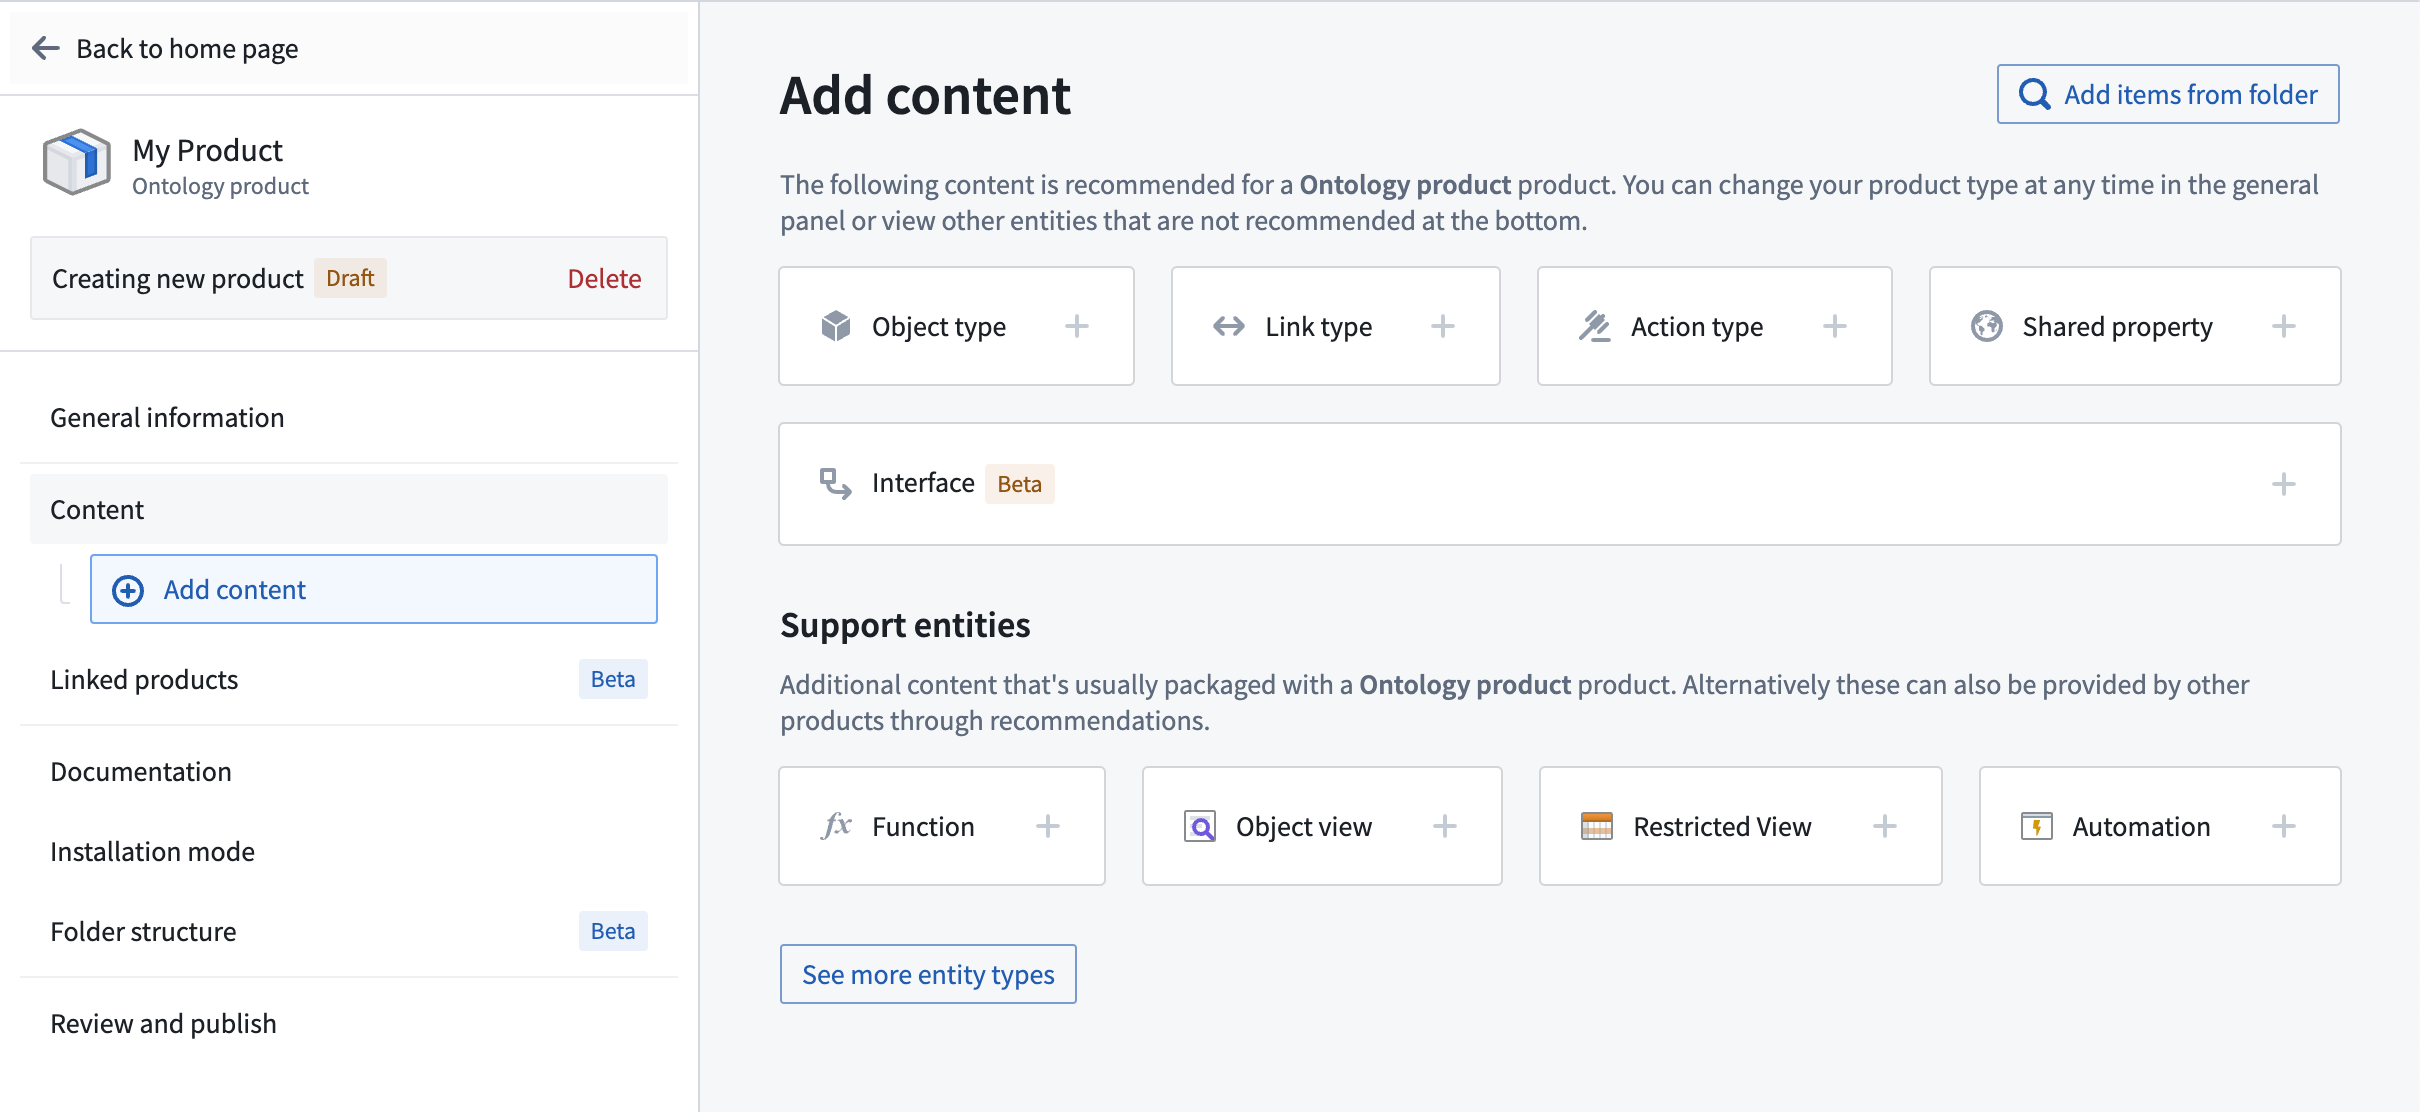Click See more entity types
Screen dimensions: 2420x1112
[928, 973]
